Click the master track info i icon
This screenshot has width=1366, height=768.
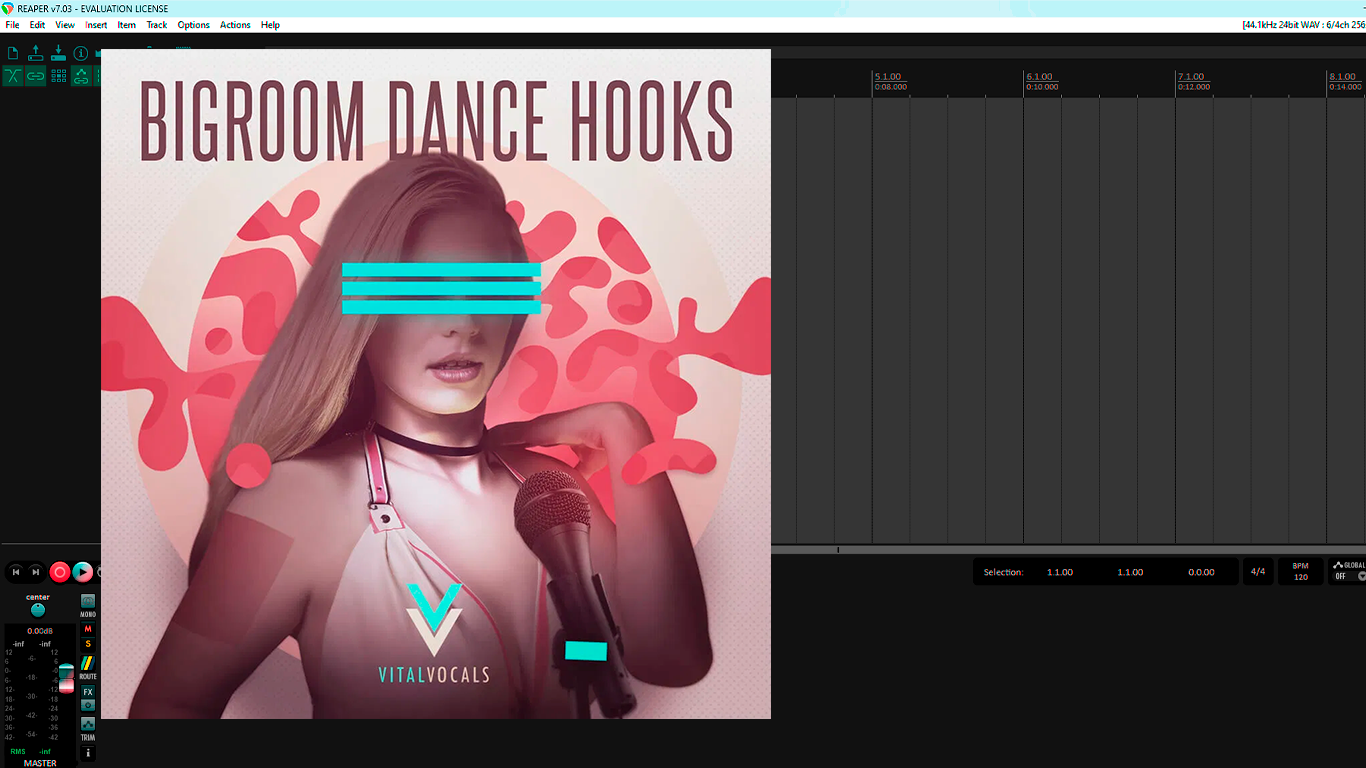point(88,753)
